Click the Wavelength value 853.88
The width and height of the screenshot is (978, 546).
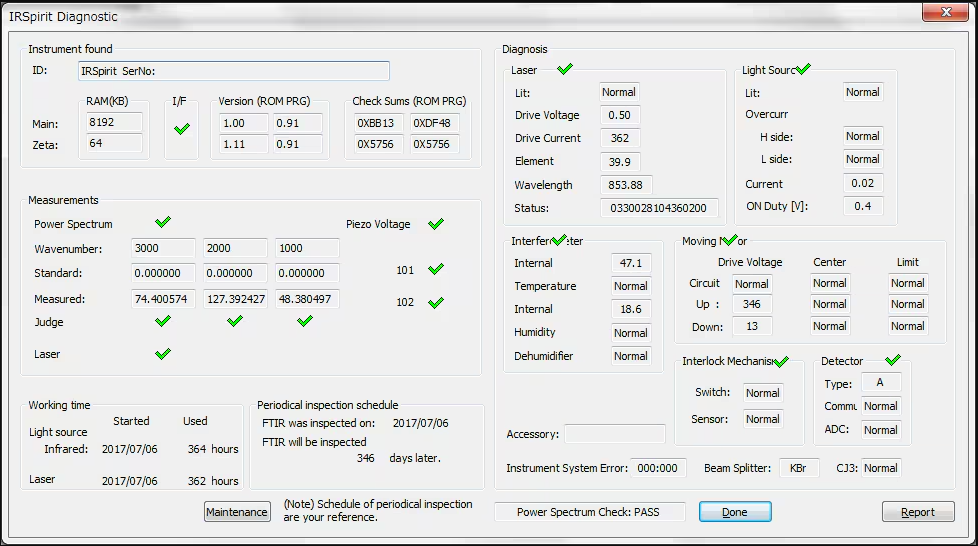(x=626, y=185)
